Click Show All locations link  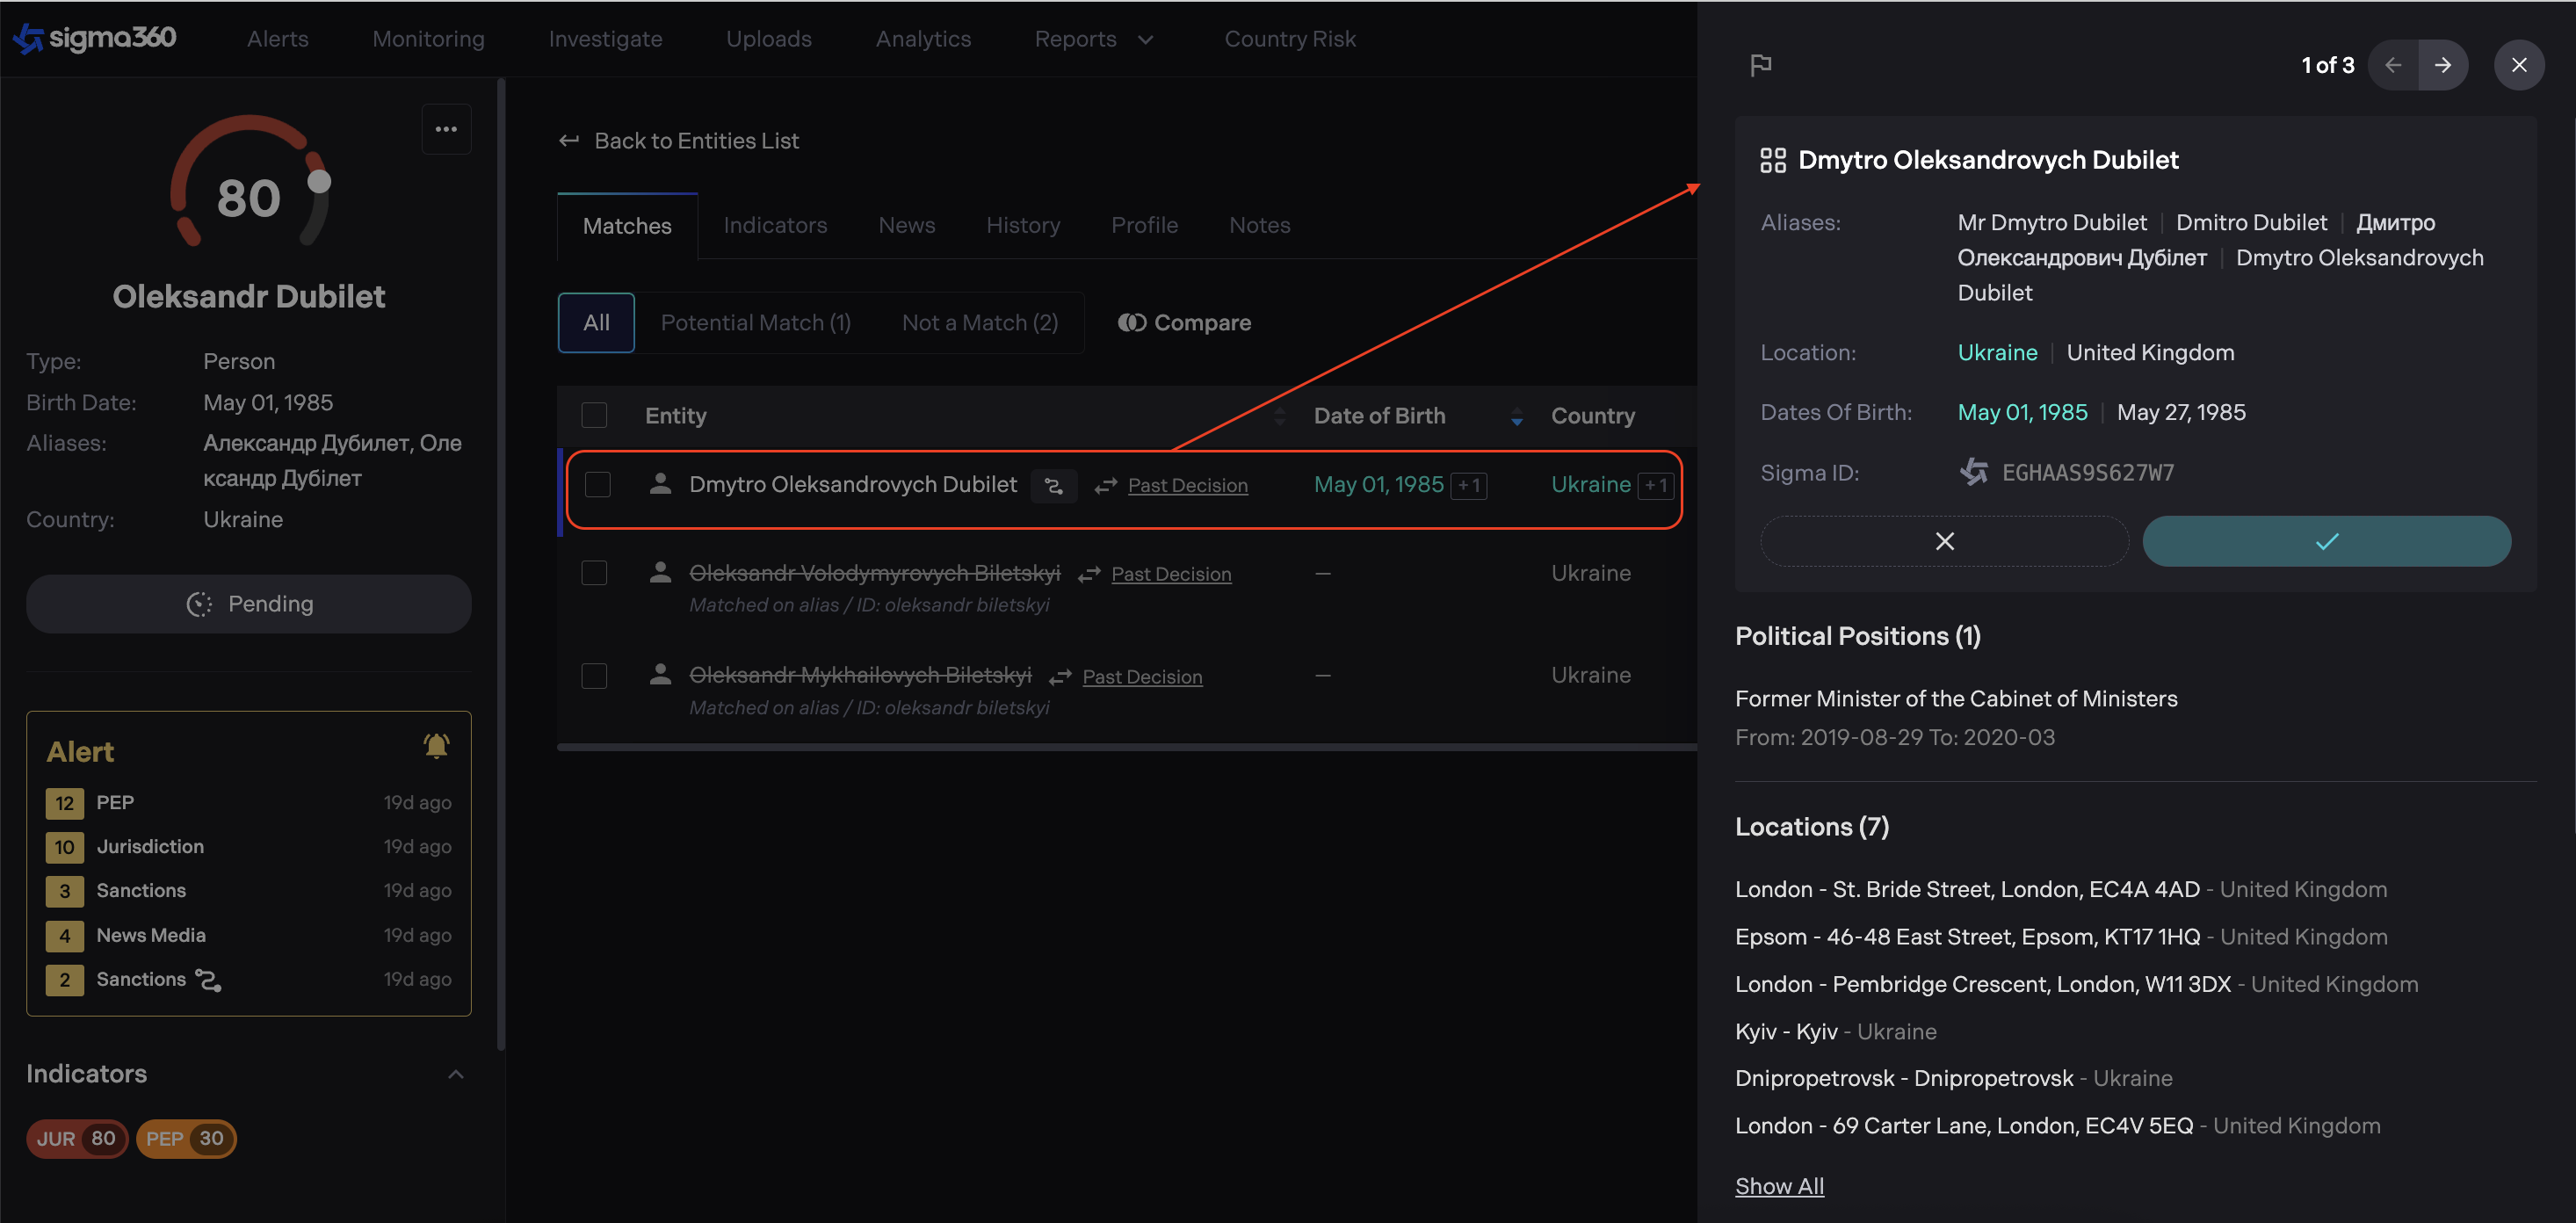pos(1779,1186)
